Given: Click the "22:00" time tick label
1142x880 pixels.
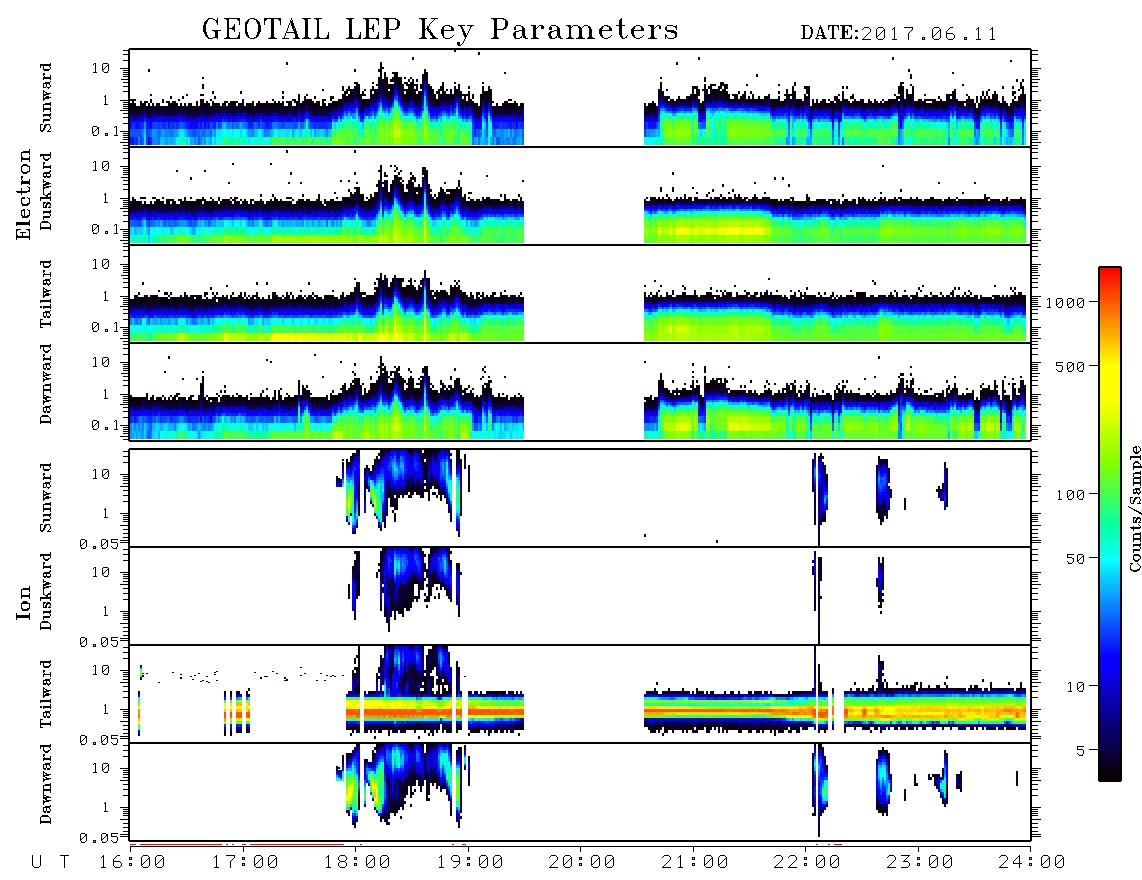Looking at the screenshot, I should [807, 863].
